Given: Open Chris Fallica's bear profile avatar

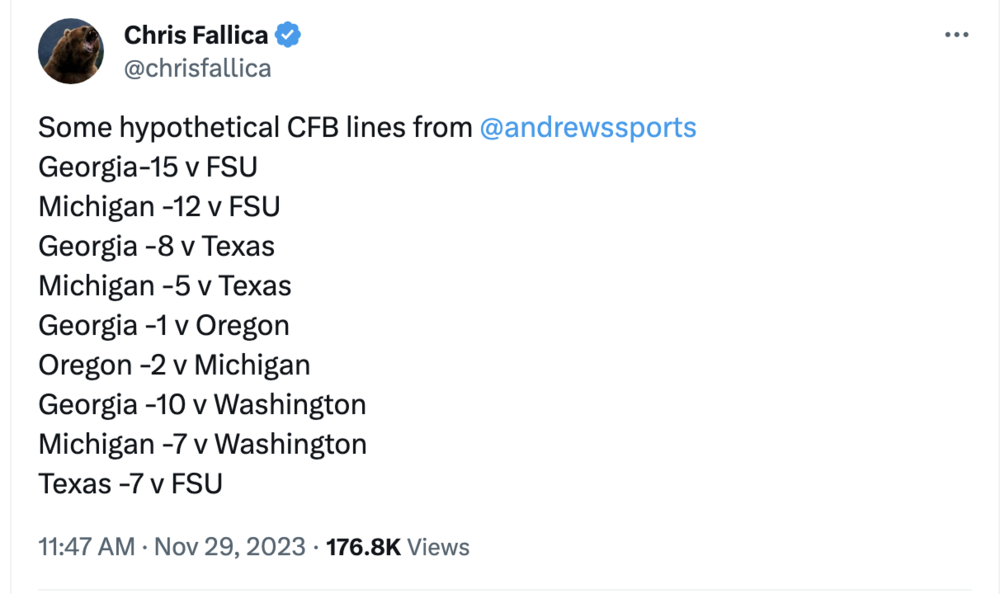Looking at the screenshot, I should coord(71,51).
